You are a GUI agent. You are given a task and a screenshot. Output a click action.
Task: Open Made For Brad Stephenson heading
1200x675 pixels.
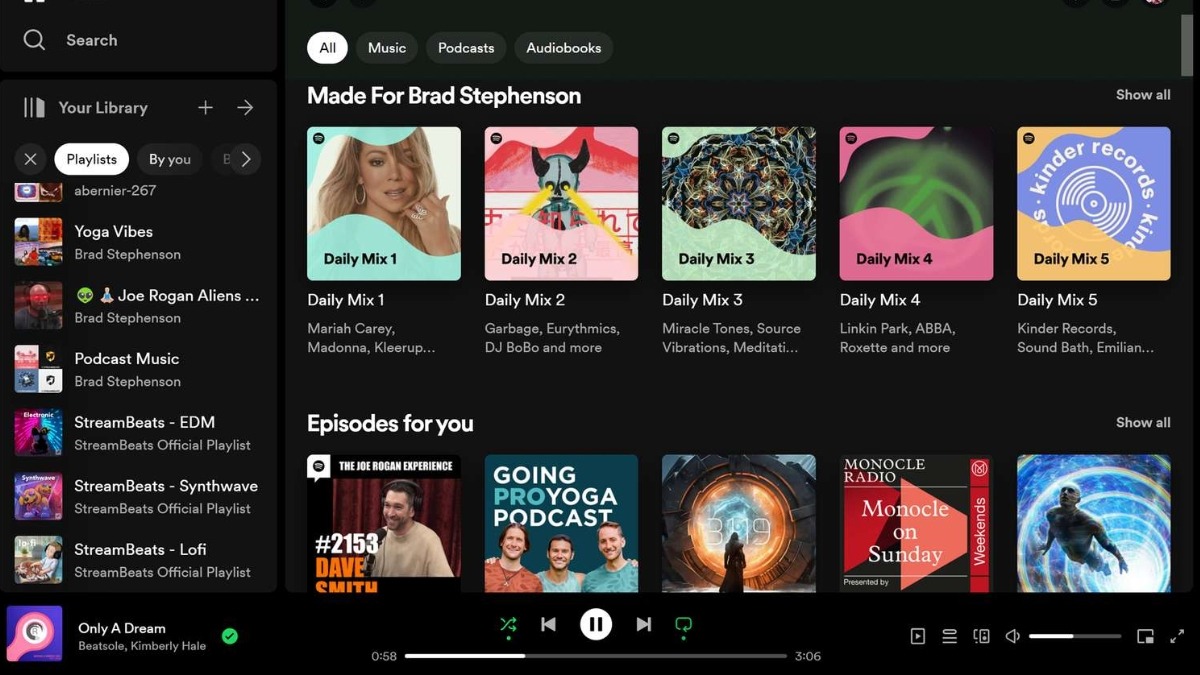[x=444, y=96]
